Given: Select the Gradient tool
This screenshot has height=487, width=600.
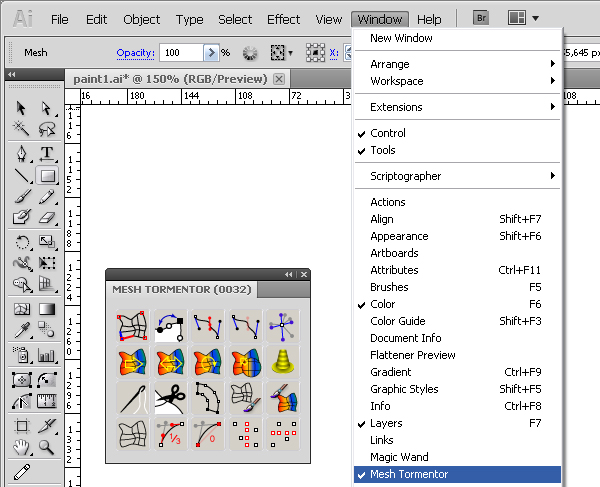Looking at the screenshot, I should click(x=47, y=309).
